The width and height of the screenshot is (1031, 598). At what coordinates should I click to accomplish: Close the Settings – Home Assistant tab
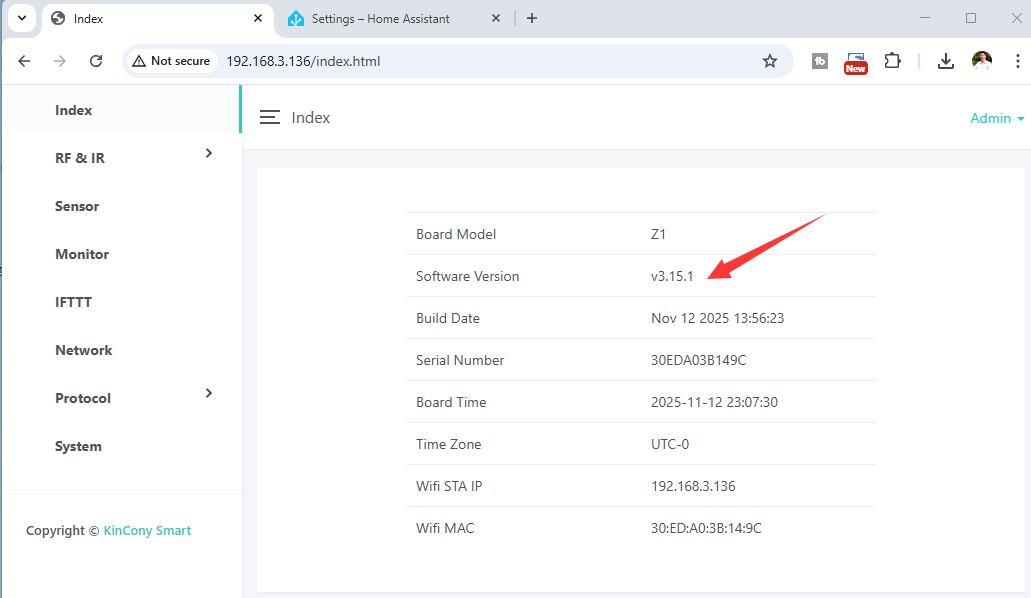click(x=495, y=18)
